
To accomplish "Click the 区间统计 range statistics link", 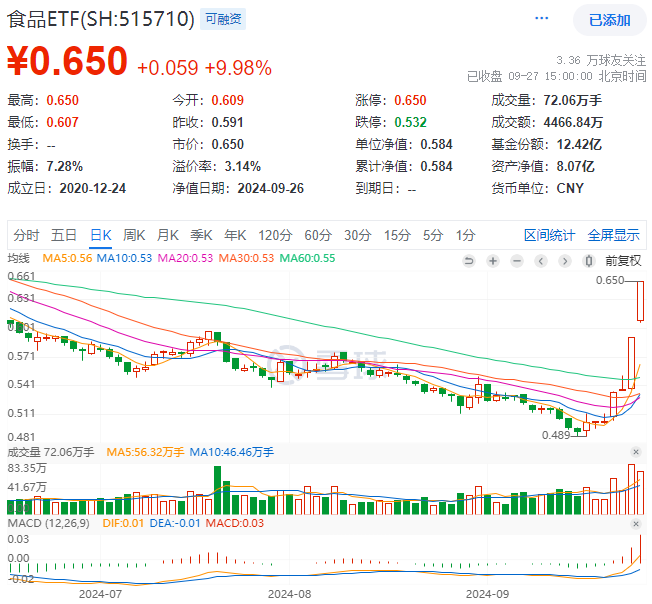I will 549,235.
